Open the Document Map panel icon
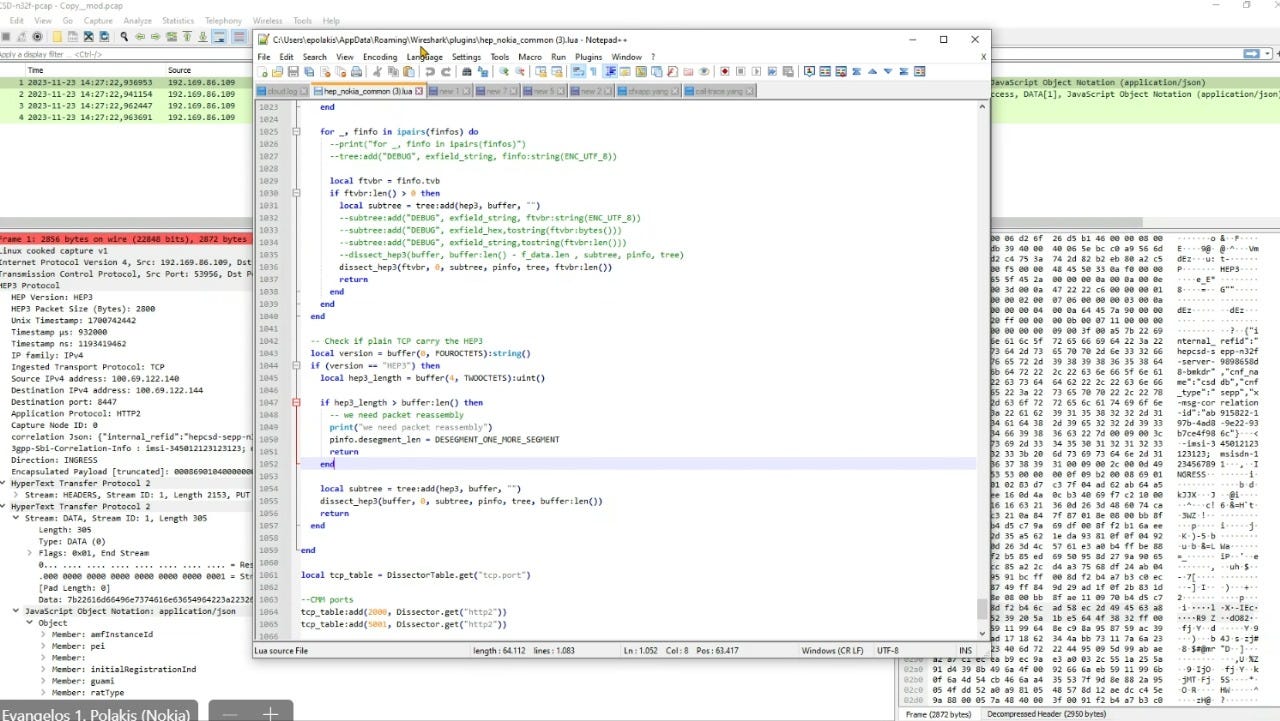The image size is (1280, 721). point(641,72)
